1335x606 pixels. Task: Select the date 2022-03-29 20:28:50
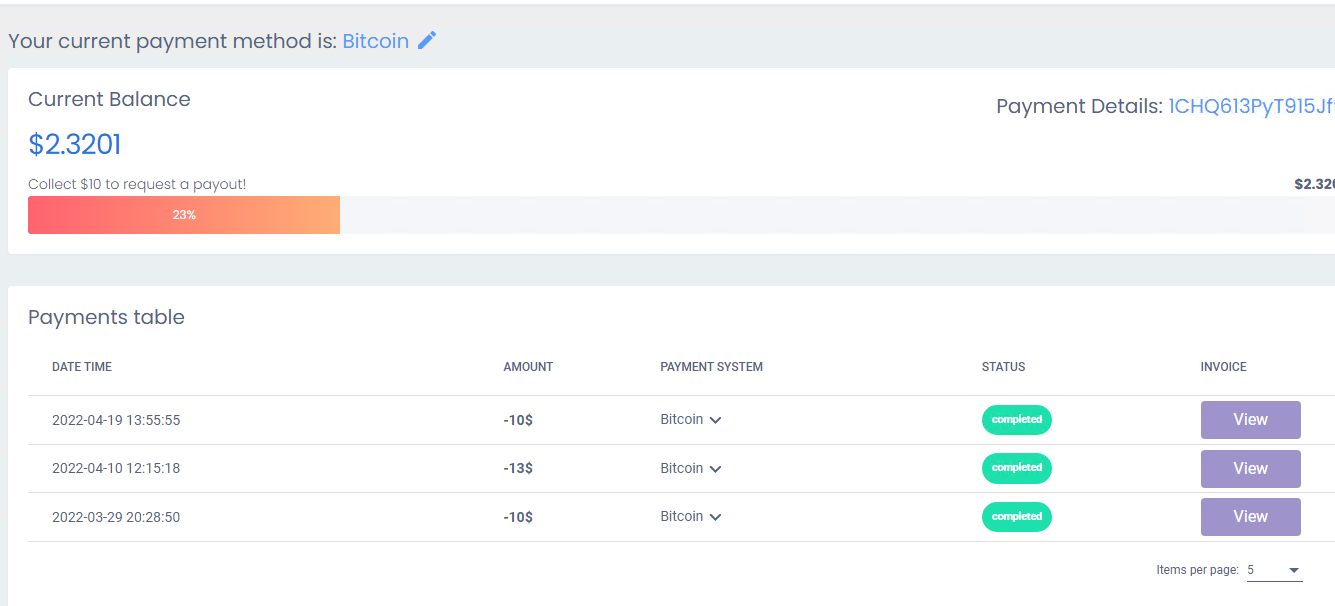(116, 517)
